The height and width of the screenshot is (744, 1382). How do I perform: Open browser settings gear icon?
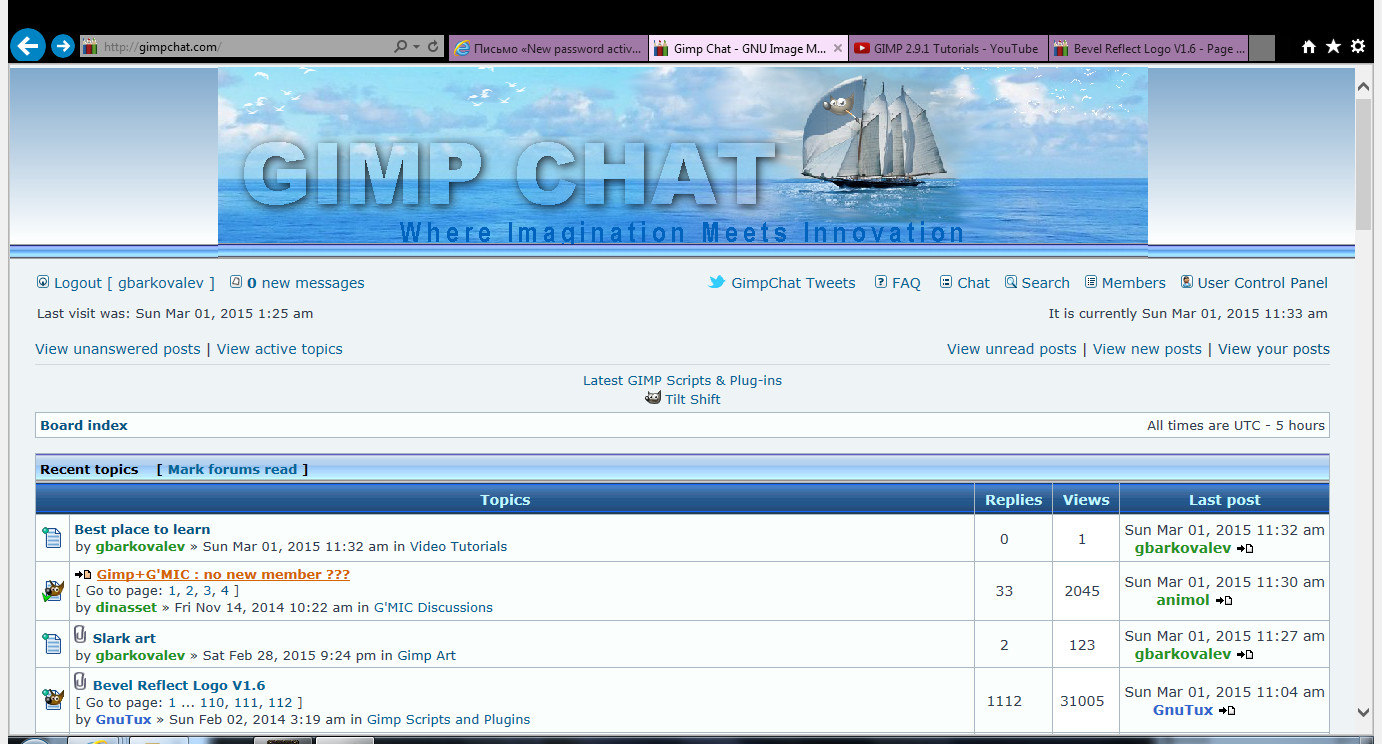pos(1358,47)
